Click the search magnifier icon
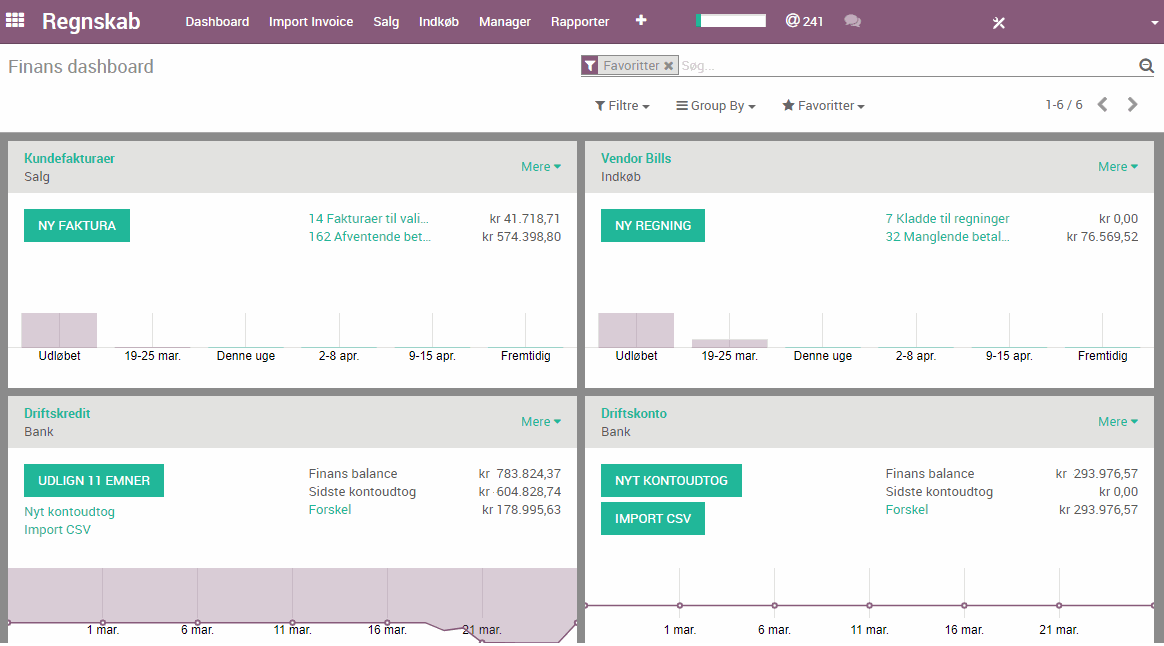 pyautogui.click(x=1146, y=66)
